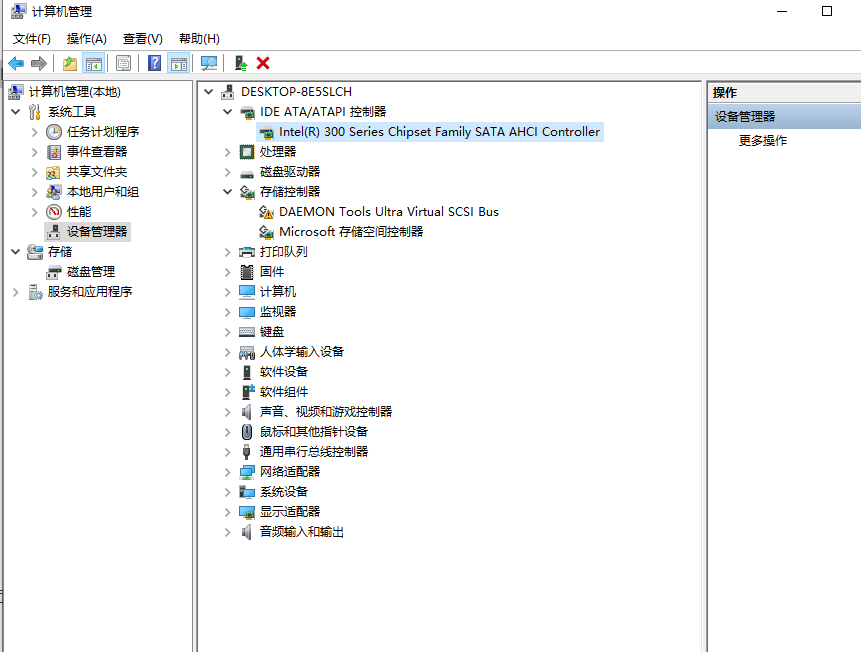Open the Properties toolbar icon
Image resolution: width=861 pixels, height=652 pixels.
(x=123, y=63)
